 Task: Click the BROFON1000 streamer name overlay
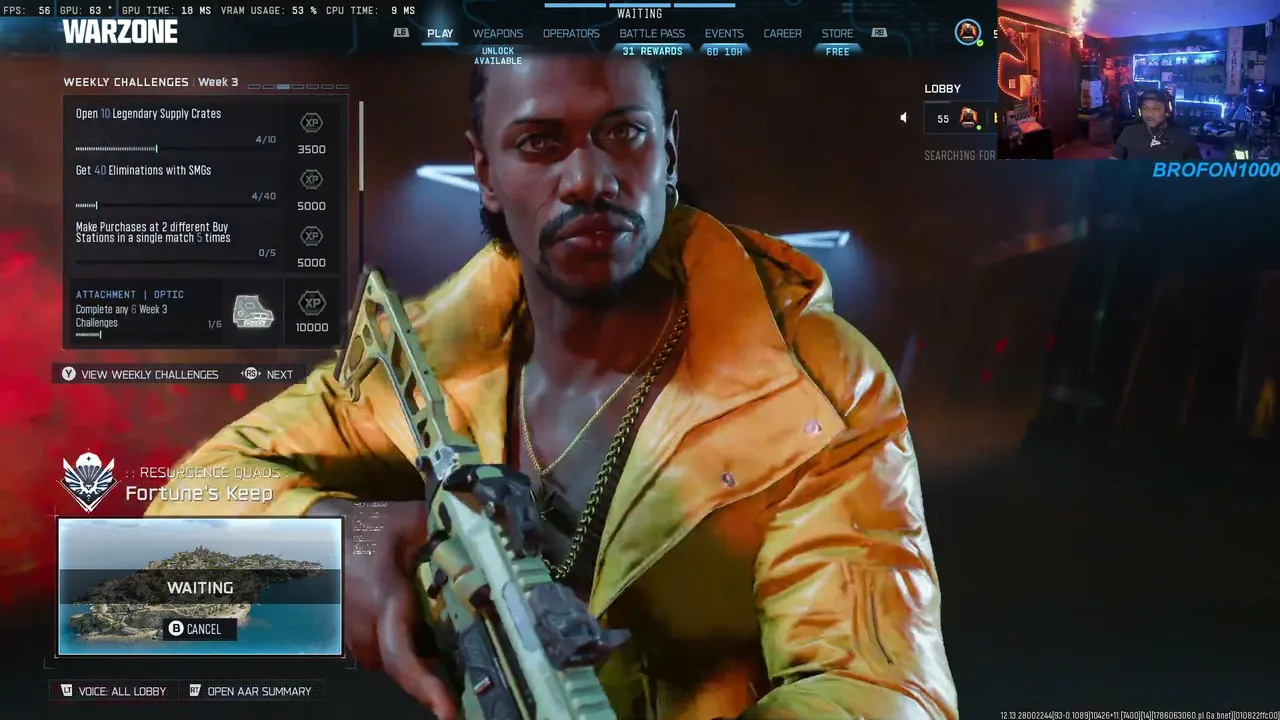pos(1216,170)
